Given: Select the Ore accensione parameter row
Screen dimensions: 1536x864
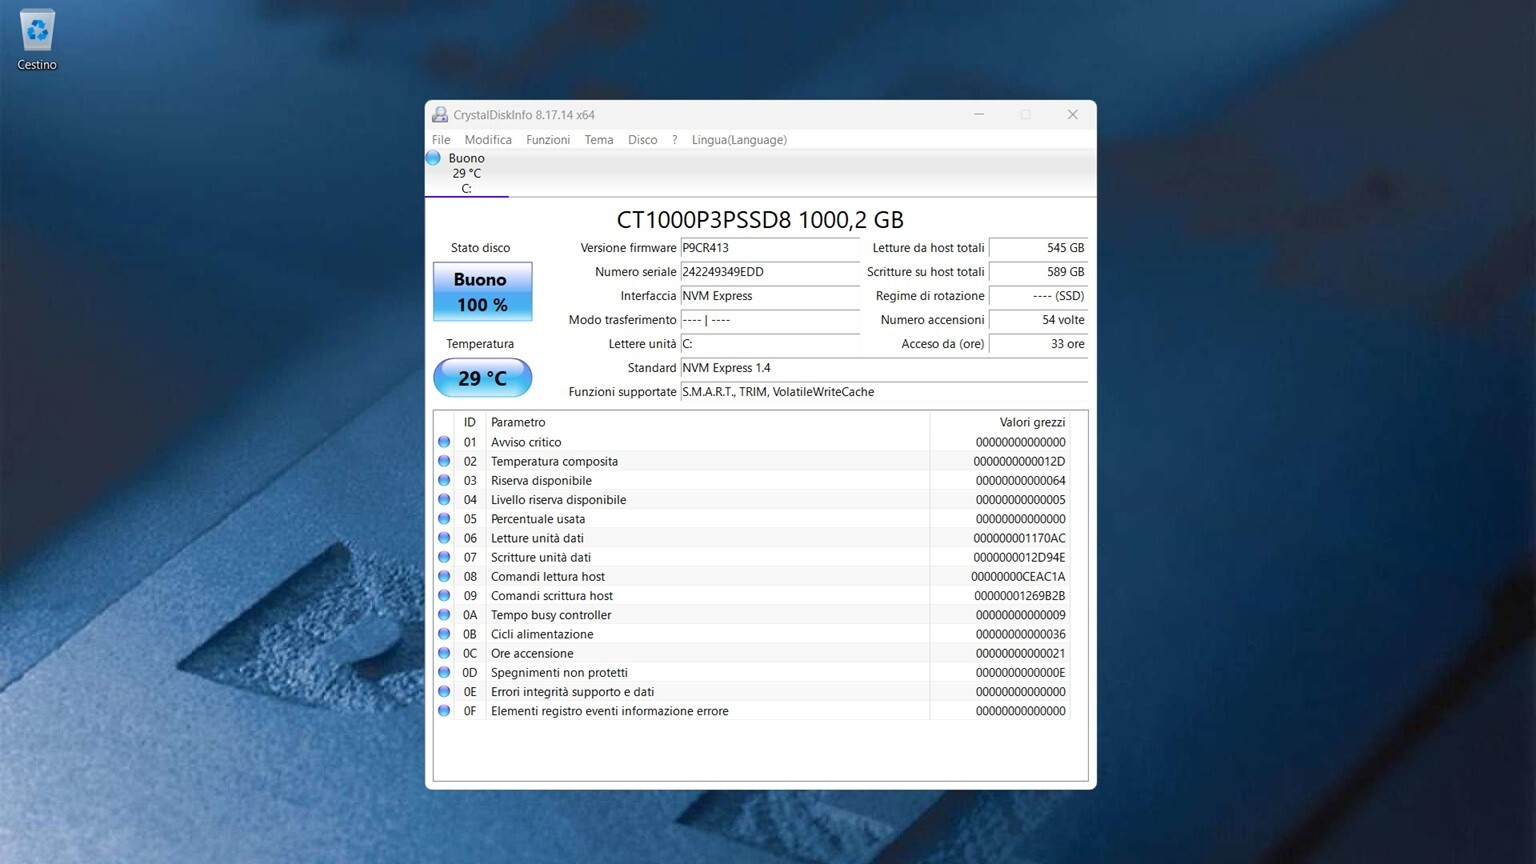Looking at the screenshot, I should (x=753, y=653).
